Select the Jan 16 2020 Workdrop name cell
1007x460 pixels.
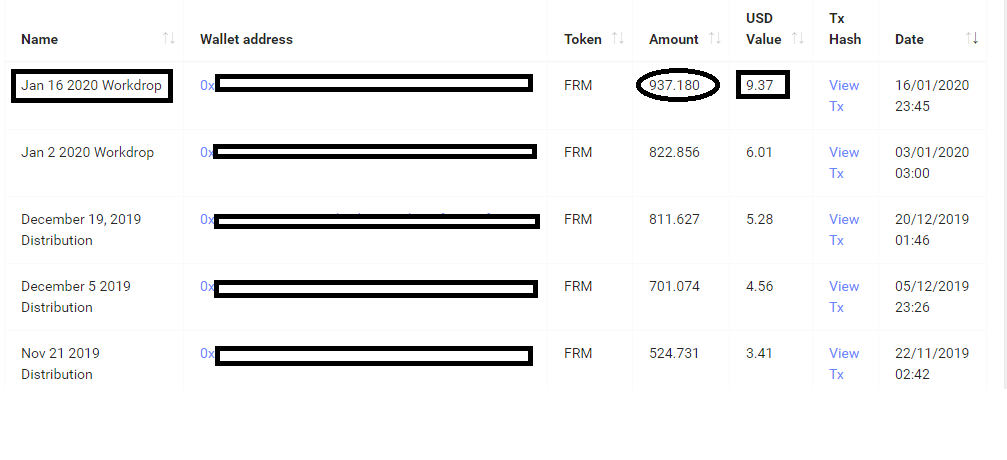(92, 85)
